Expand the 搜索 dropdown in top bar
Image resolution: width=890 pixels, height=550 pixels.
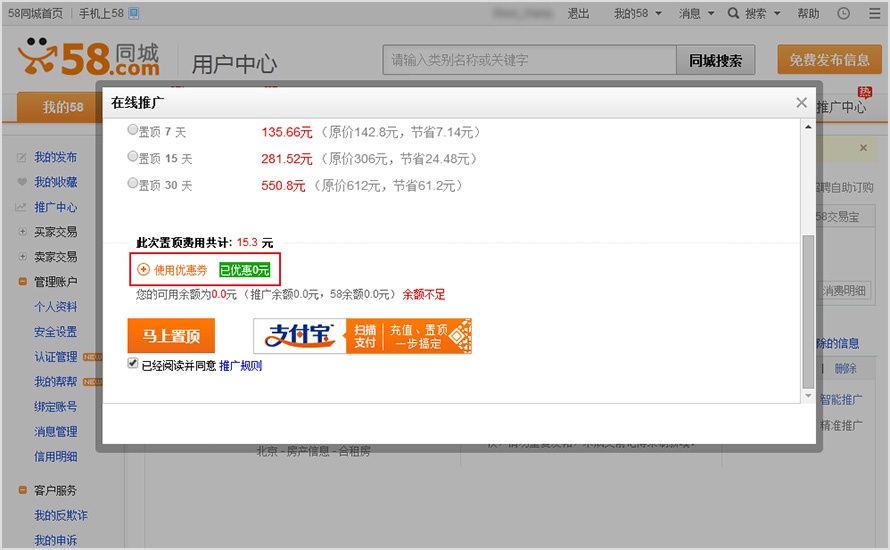pos(762,14)
